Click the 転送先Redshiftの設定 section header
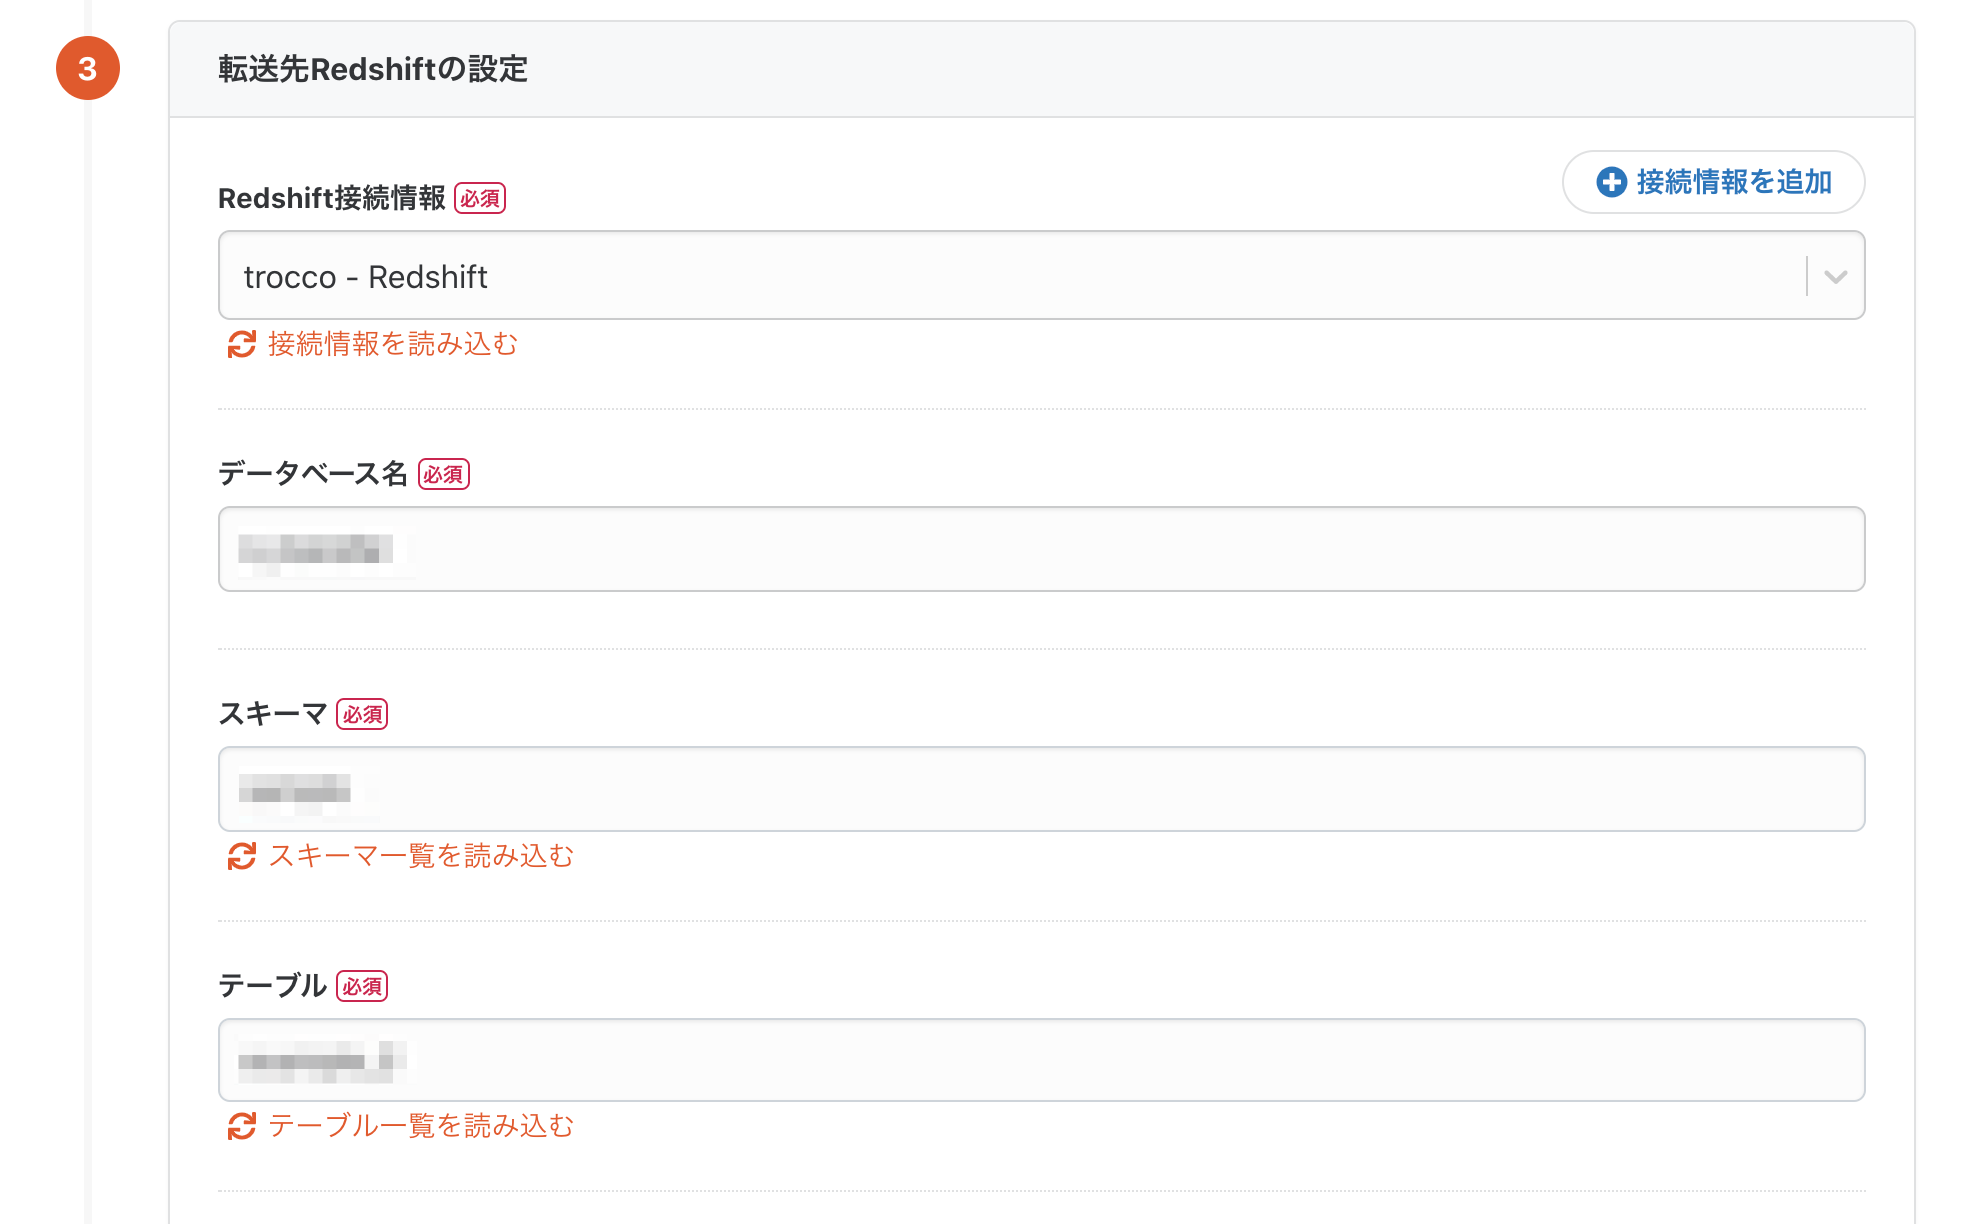This screenshot has height=1224, width=1978. (x=372, y=69)
